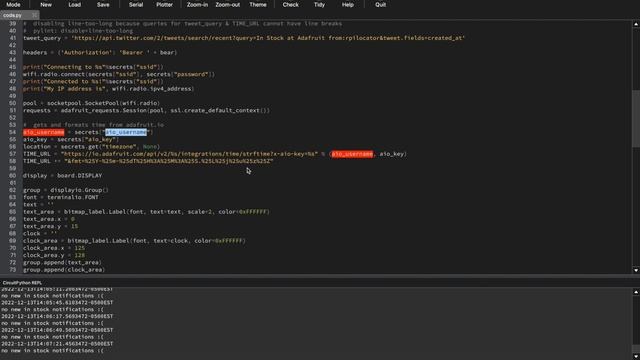The height and width of the screenshot is (360, 640).
Task: Open the Plotter panel
Action: [164, 5]
